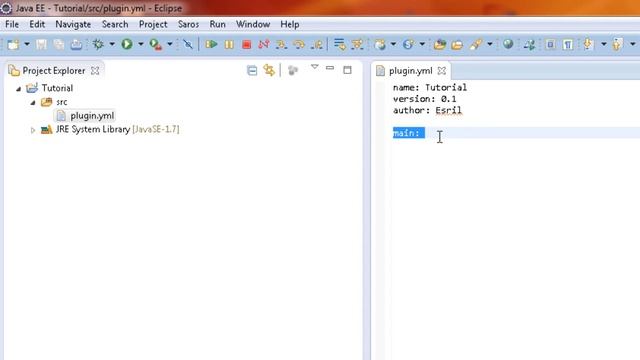This screenshot has width=640, height=360.
Task: Click the icon right of Link with Editor
Action: click(293, 71)
